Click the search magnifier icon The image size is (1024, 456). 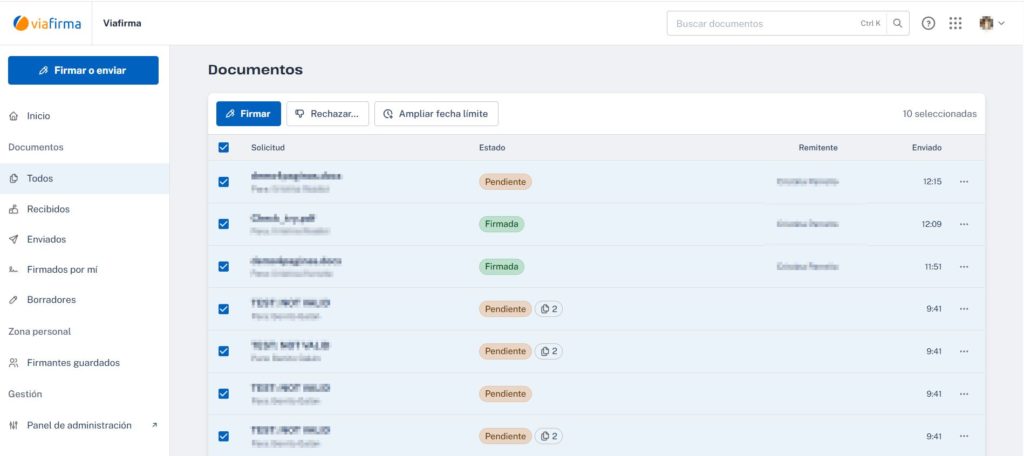898,24
